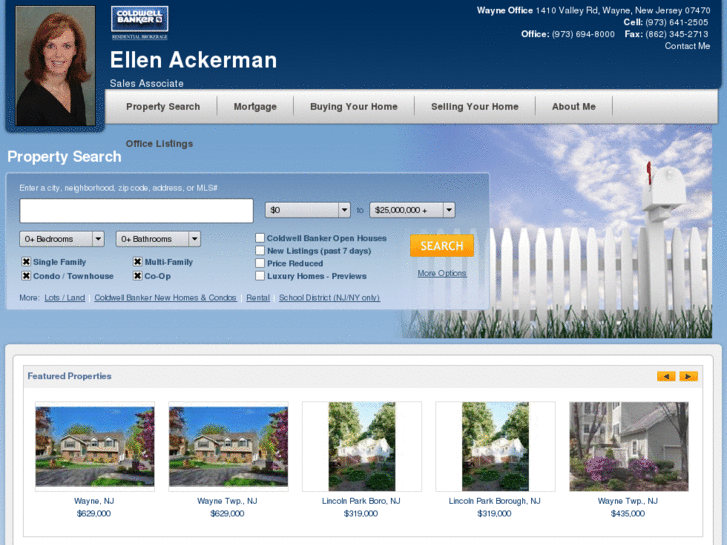Select the Office Listings submenu
Image resolution: width=727 pixels, height=545 pixels.
(159, 144)
